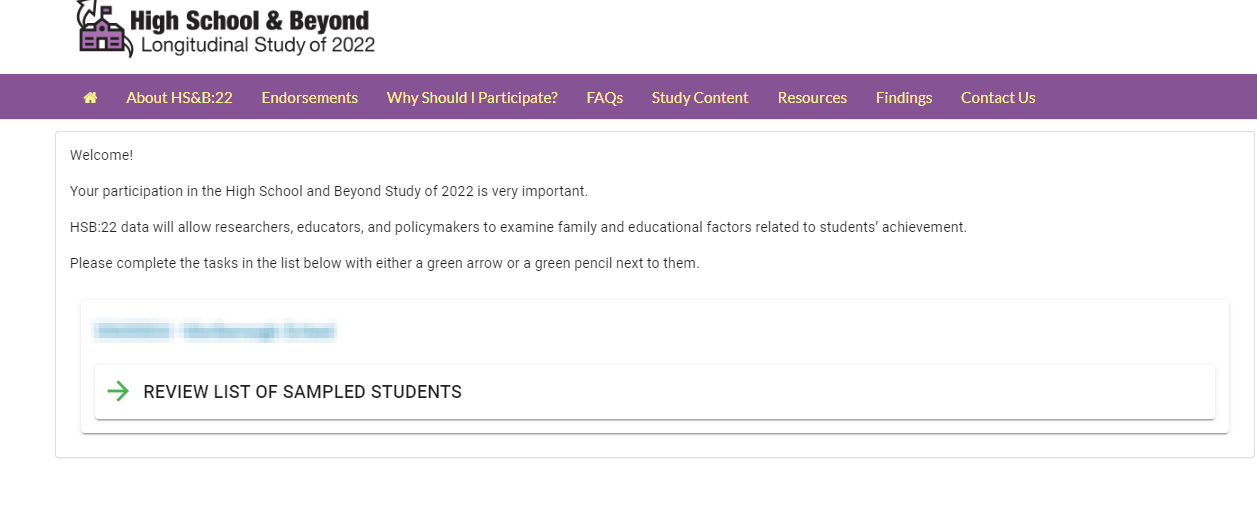Screen dimensions: 1257x530
Task: Select Resources in the navigation bar
Action: coord(812,97)
